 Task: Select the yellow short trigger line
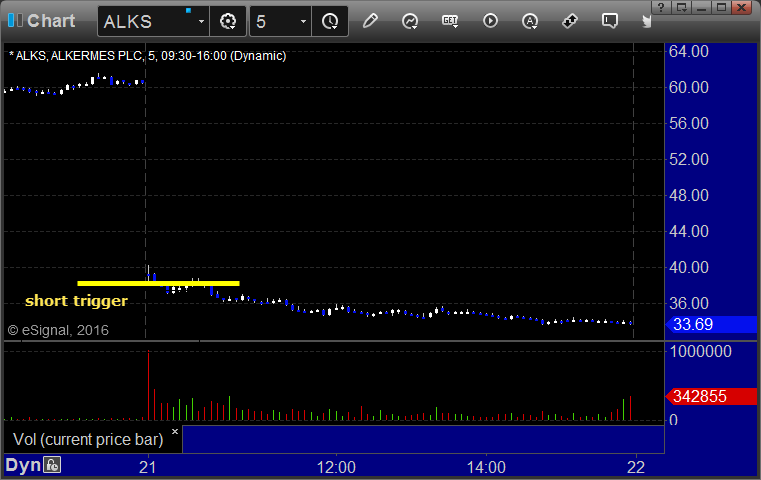(x=158, y=283)
